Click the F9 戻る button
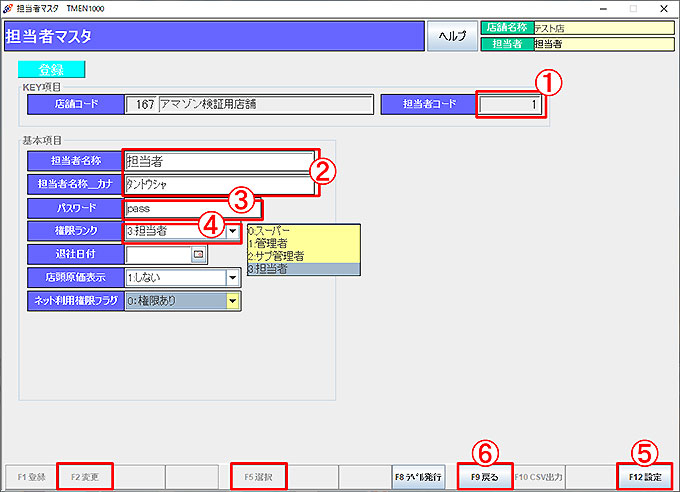This screenshot has height=492, width=680. click(485, 477)
